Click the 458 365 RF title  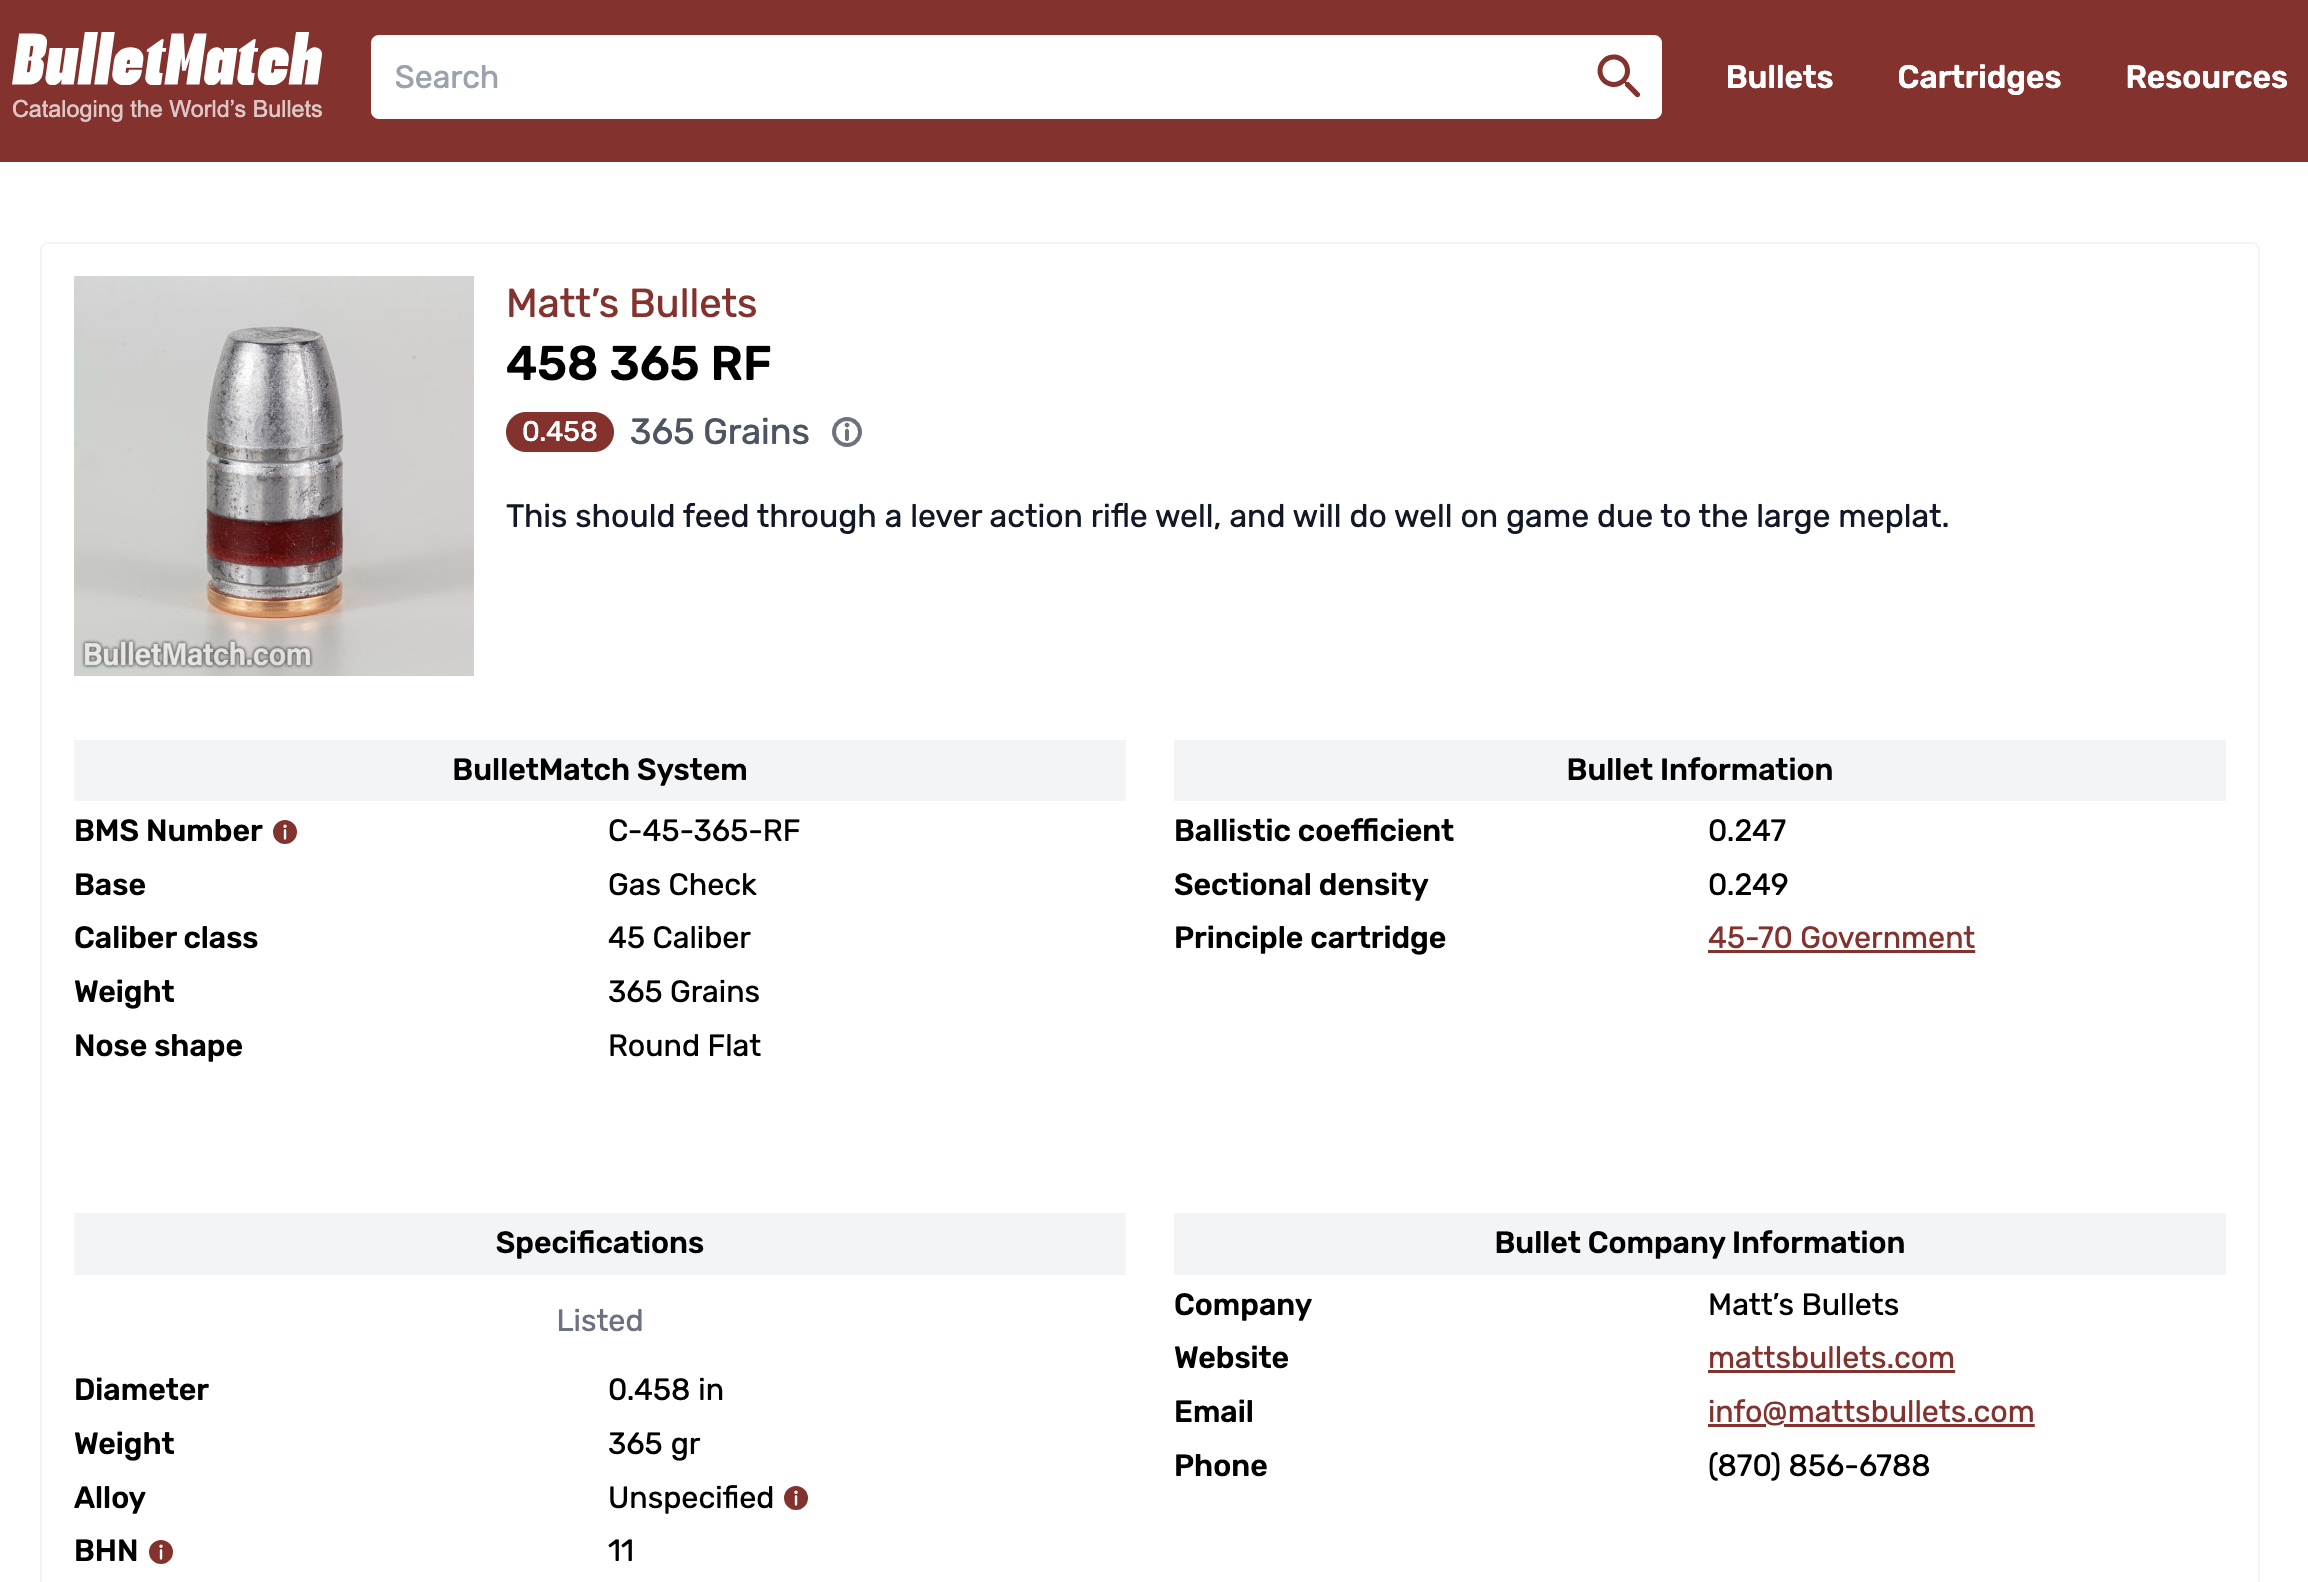[x=638, y=364]
